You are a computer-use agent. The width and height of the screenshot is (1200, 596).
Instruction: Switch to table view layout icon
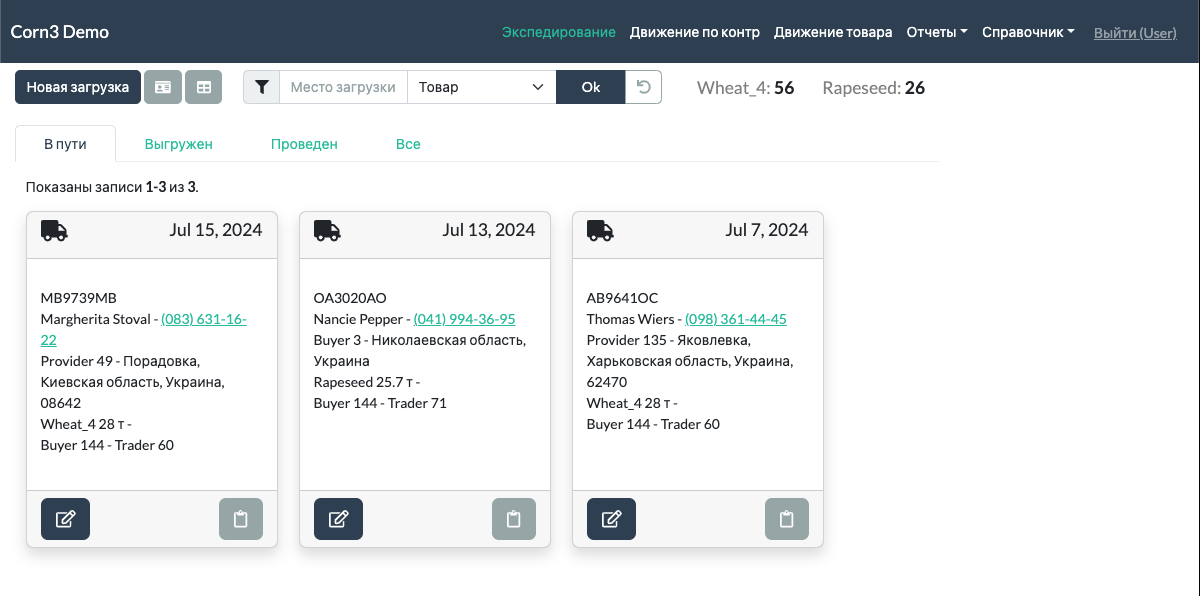tap(204, 87)
